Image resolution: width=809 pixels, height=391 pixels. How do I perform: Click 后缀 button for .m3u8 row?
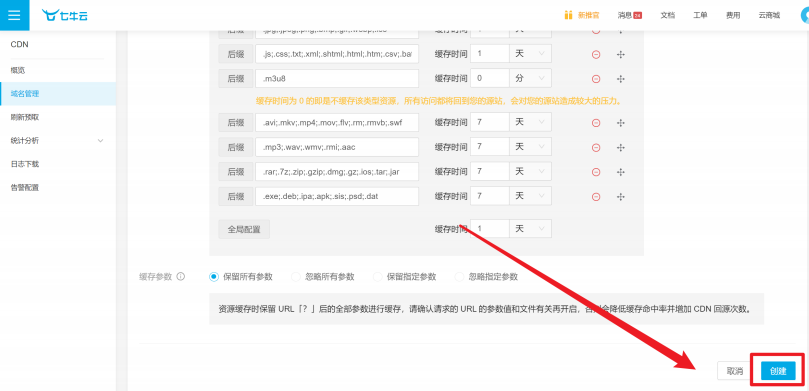(x=236, y=78)
